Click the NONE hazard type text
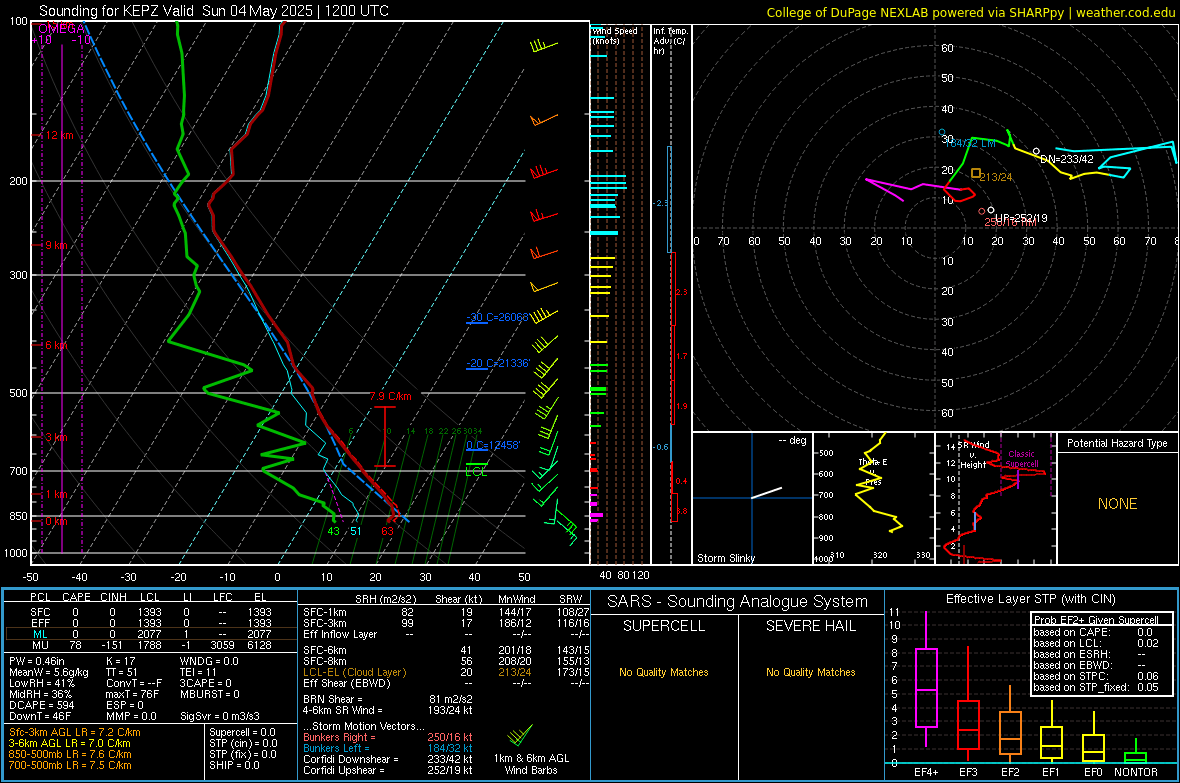Viewport: 1180px width, 783px height. coord(1117,504)
